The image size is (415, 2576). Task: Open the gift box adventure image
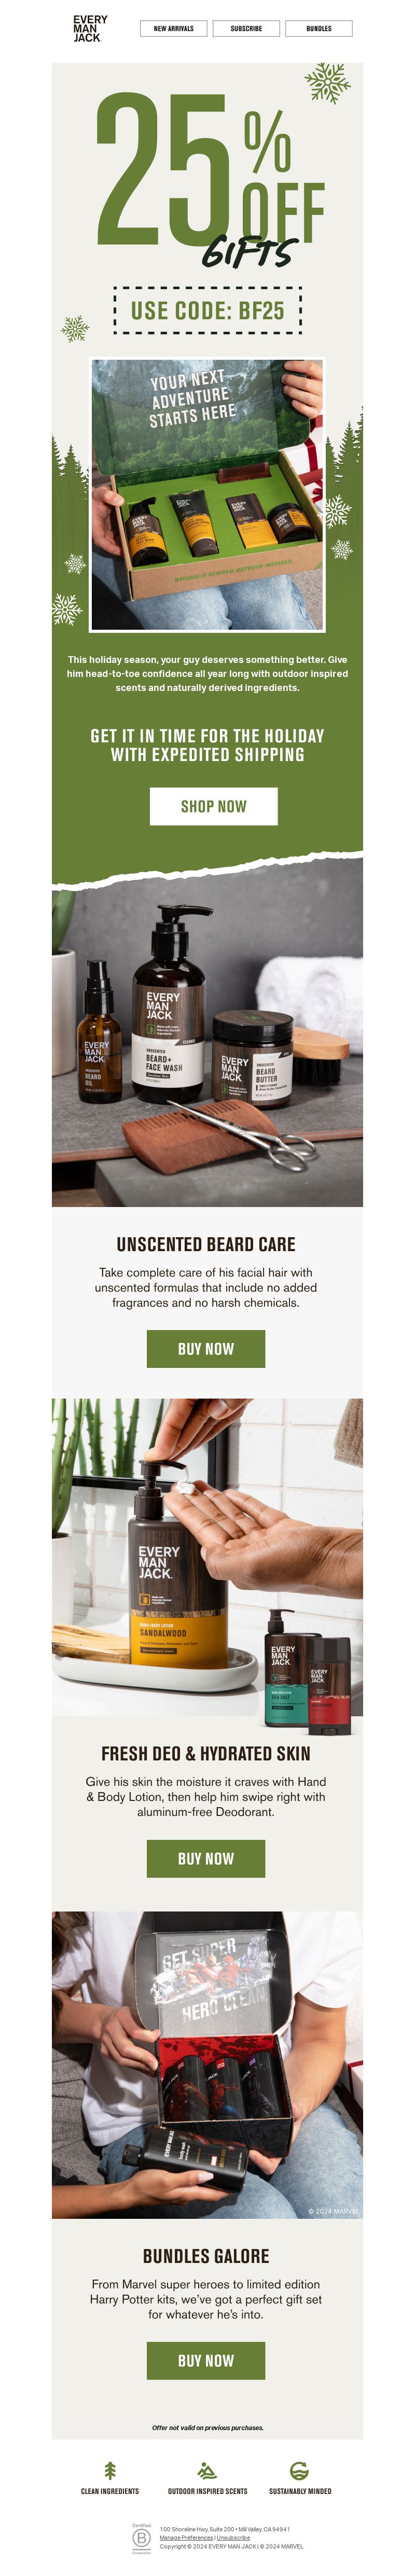(x=207, y=495)
